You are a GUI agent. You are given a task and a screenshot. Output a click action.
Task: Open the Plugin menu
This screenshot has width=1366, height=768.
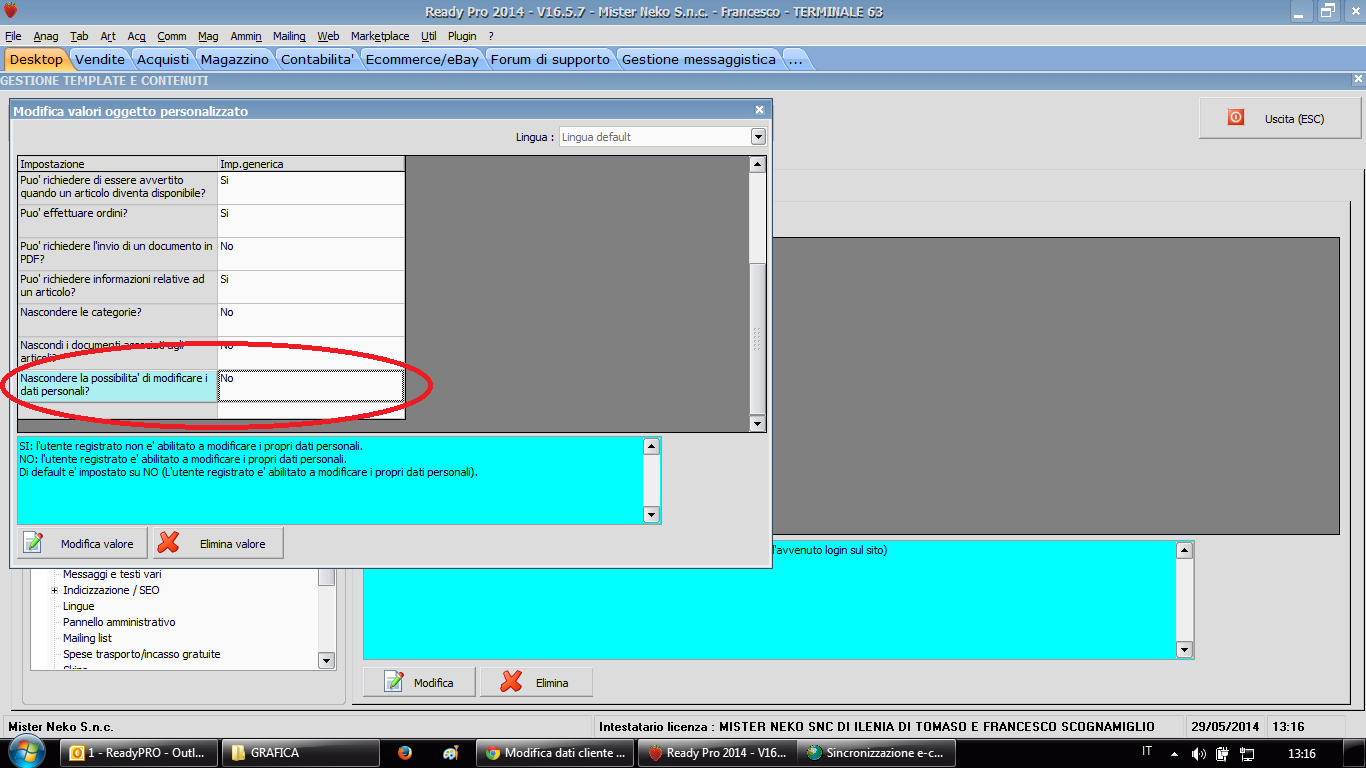pos(462,36)
